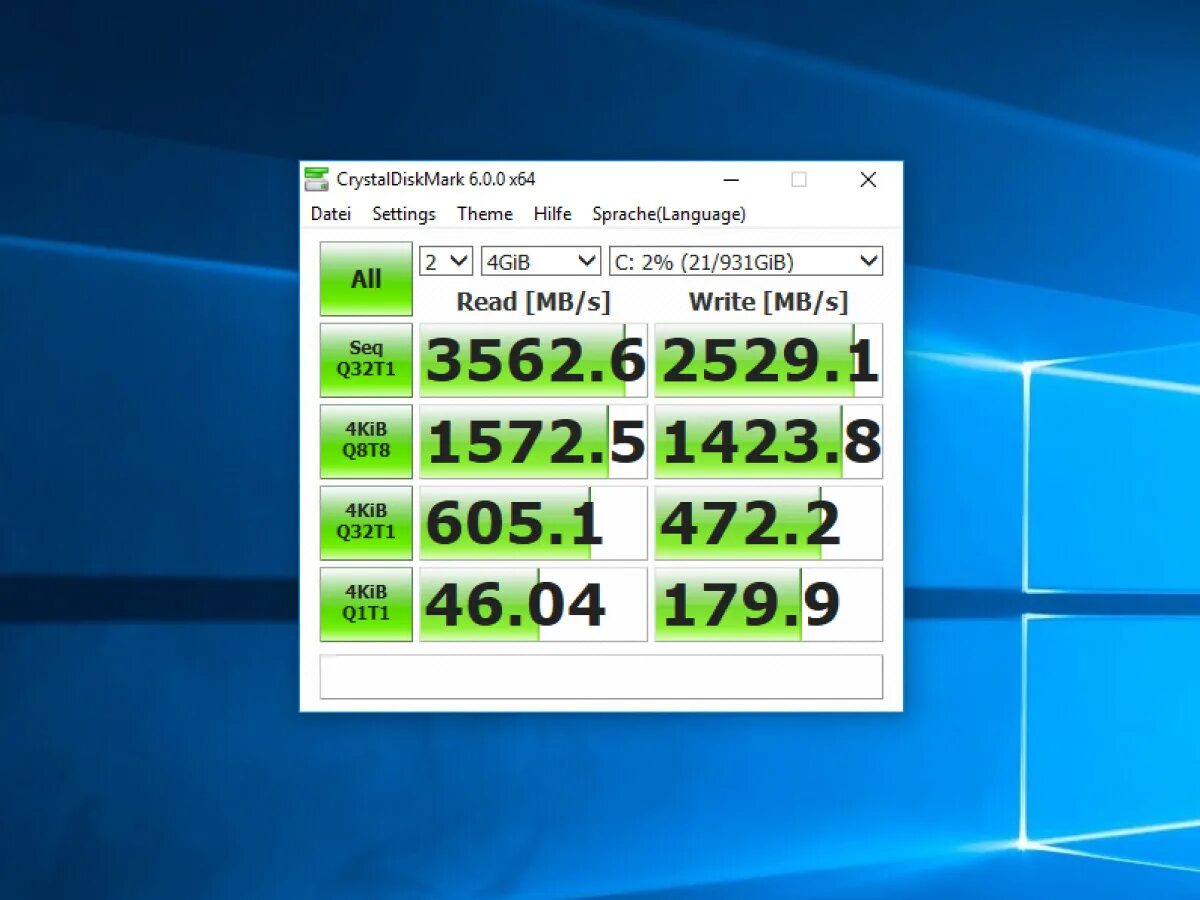
Task: Open the Sprache(Language) menu
Action: pyautogui.click(x=668, y=213)
